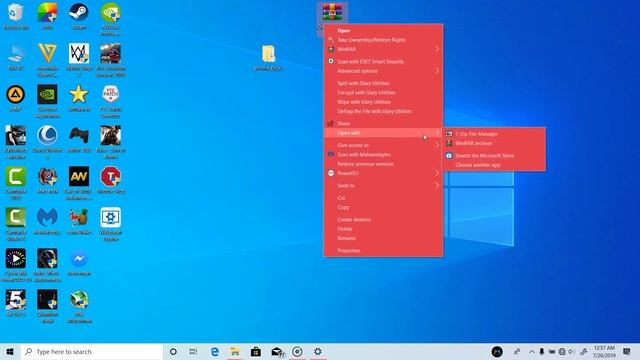
Task: Select the GTA 5 desktop icon
Action: point(16,303)
